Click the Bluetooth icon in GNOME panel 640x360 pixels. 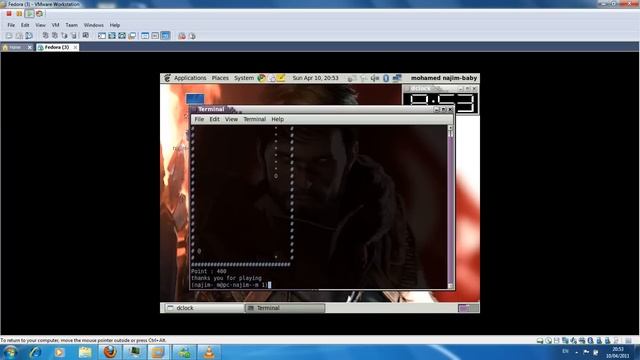[386, 78]
